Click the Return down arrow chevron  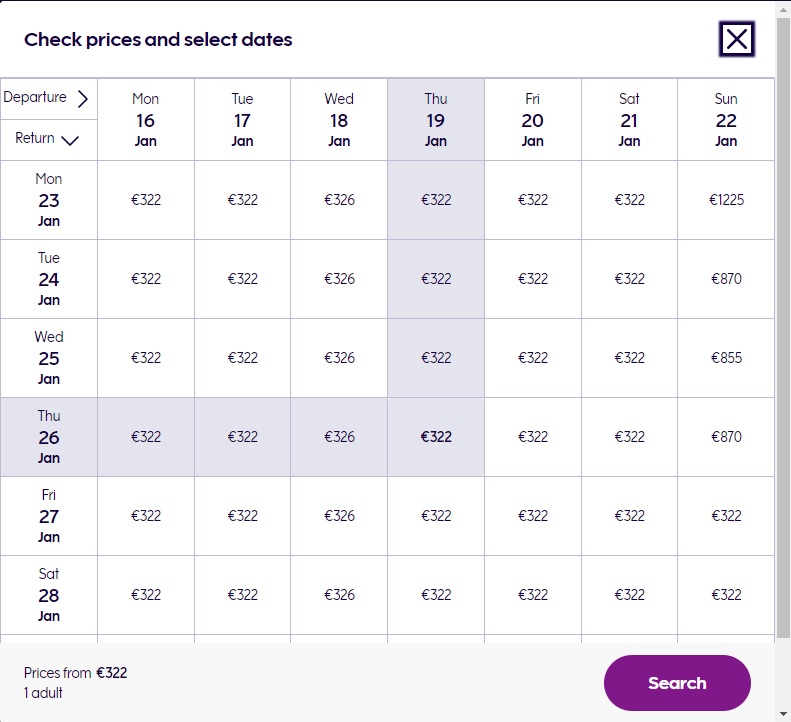pos(69,140)
